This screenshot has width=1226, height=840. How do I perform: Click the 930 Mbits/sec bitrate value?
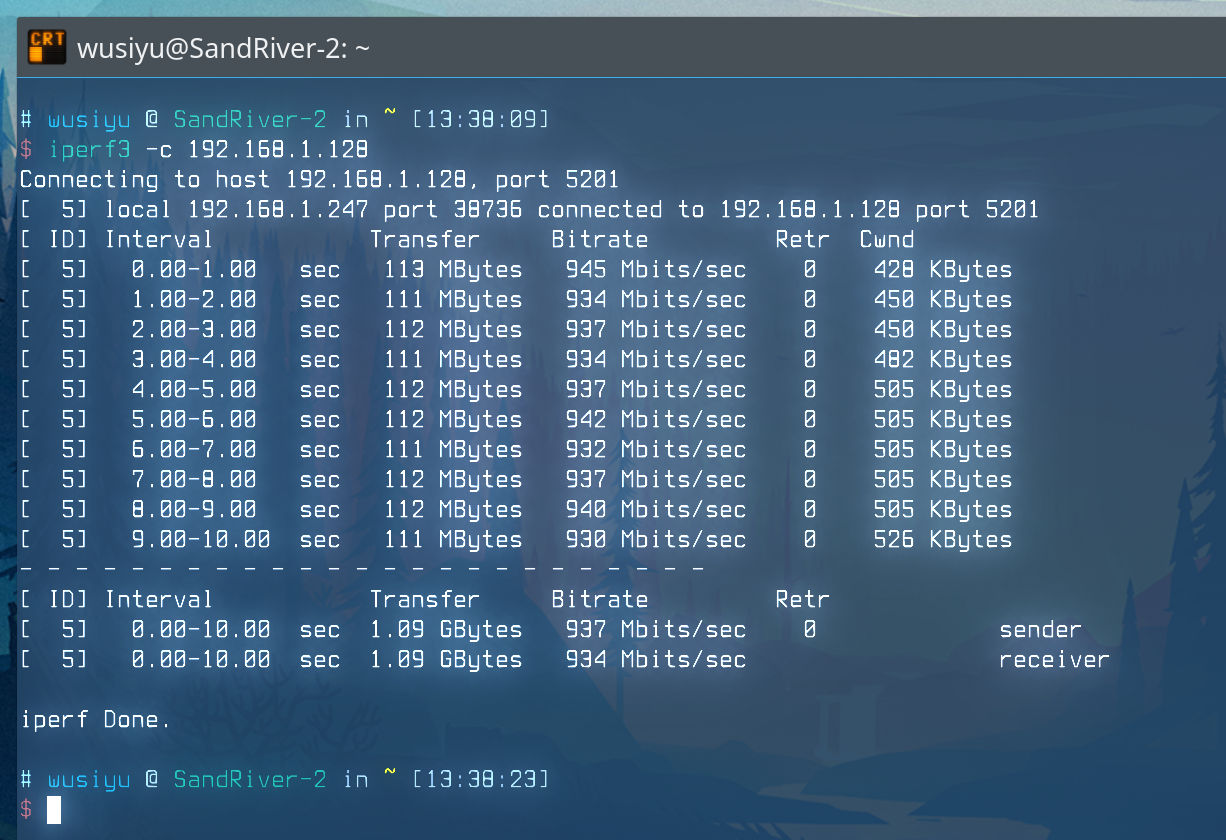[x=656, y=540]
